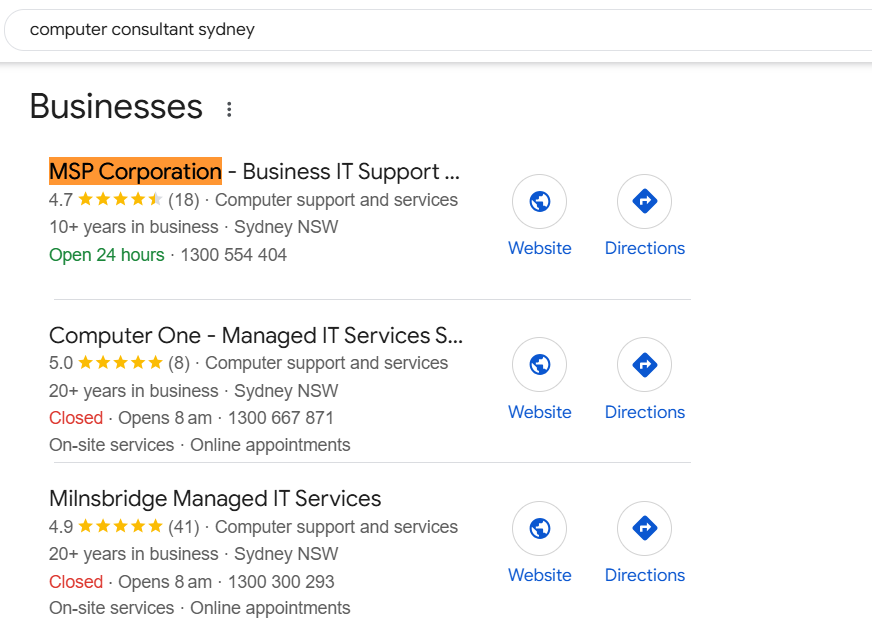872x628 pixels.
Task: Click Directions text under MSP Corporation
Action: click(645, 248)
